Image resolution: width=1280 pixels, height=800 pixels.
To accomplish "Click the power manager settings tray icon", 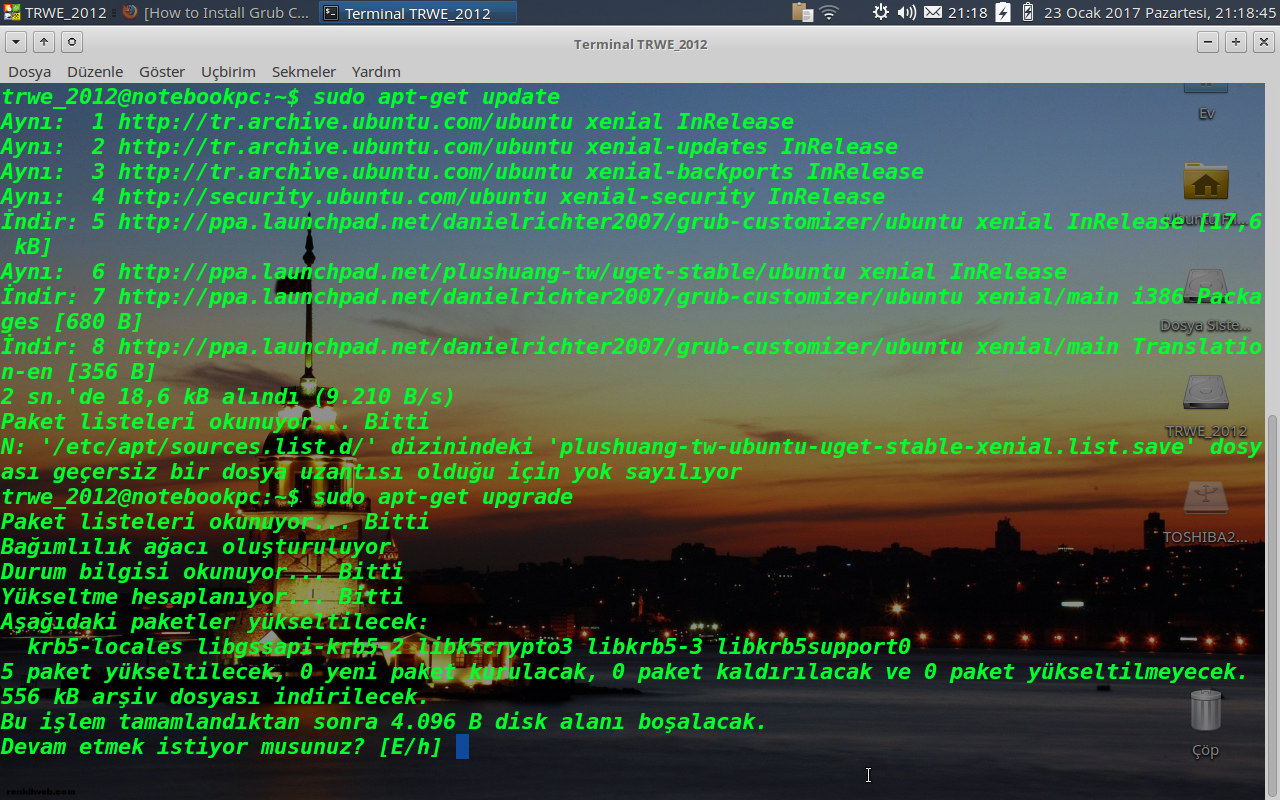I will click(881, 13).
